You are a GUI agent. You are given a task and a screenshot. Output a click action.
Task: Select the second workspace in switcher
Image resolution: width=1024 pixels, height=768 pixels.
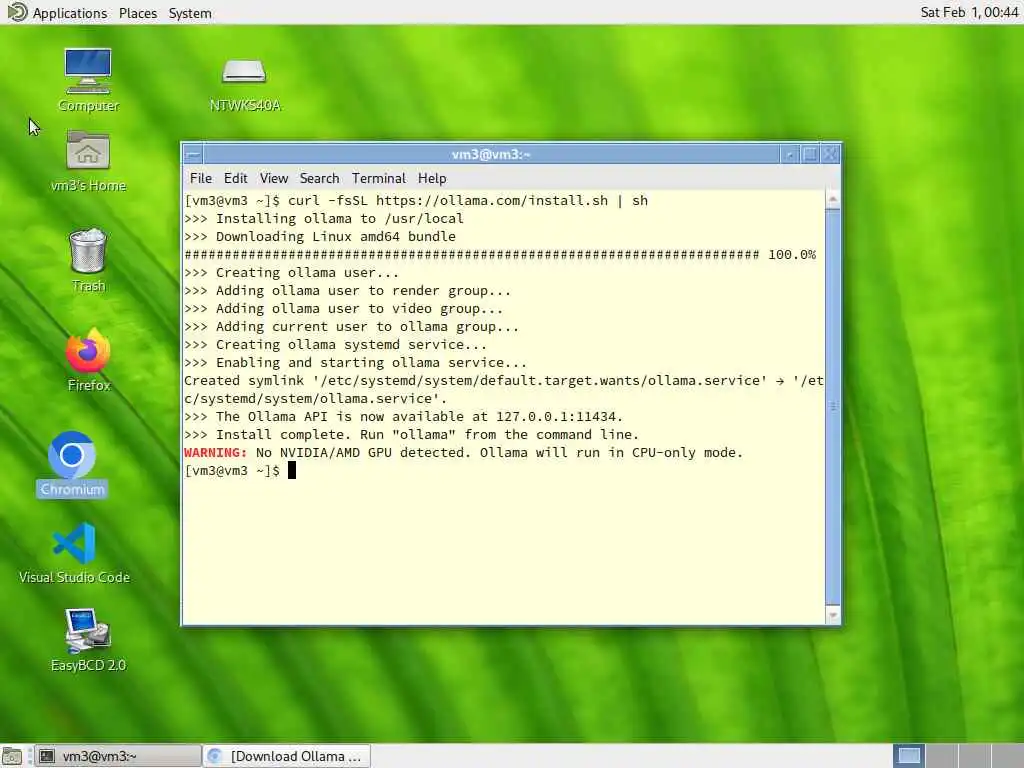click(x=941, y=756)
